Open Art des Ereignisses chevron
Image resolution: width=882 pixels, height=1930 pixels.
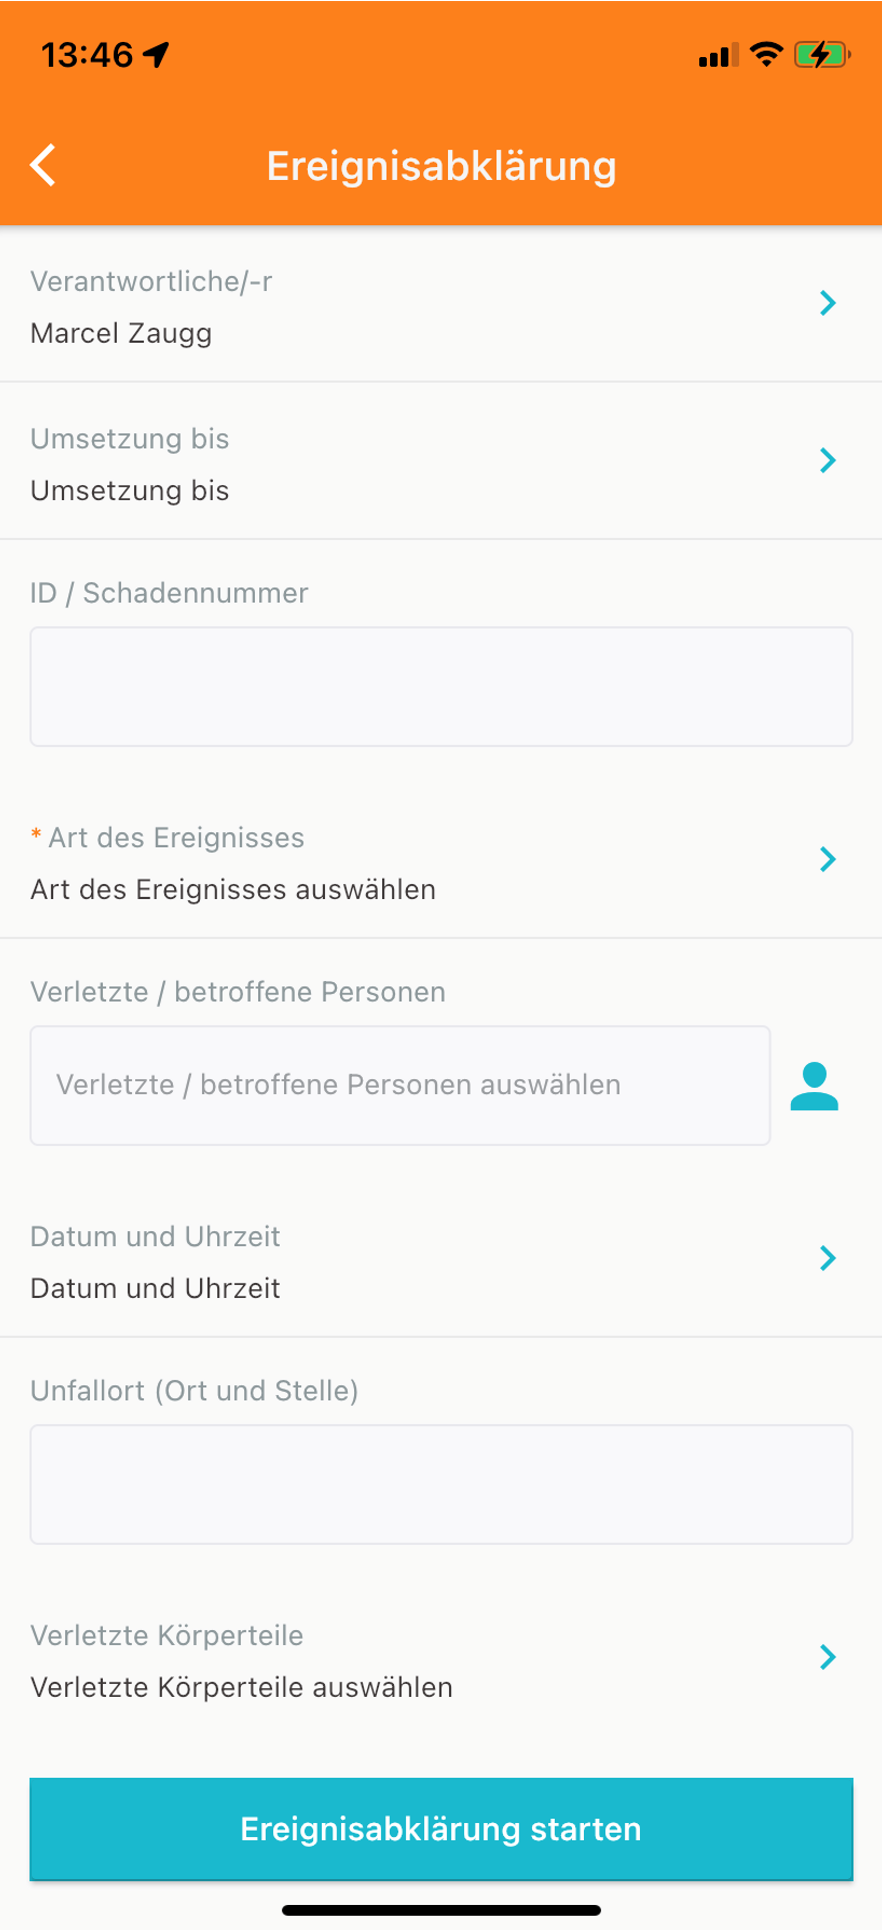pyautogui.click(x=827, y=859)
